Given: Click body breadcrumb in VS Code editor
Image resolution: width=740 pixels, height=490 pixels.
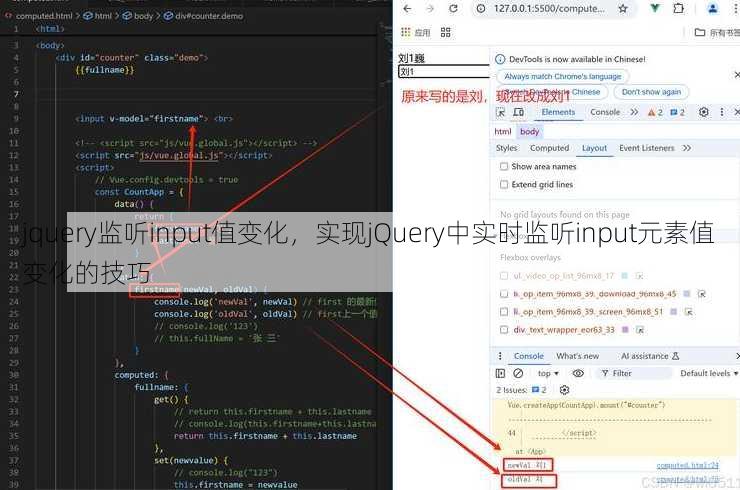Looking at the screenshot, I should (137, 16).
